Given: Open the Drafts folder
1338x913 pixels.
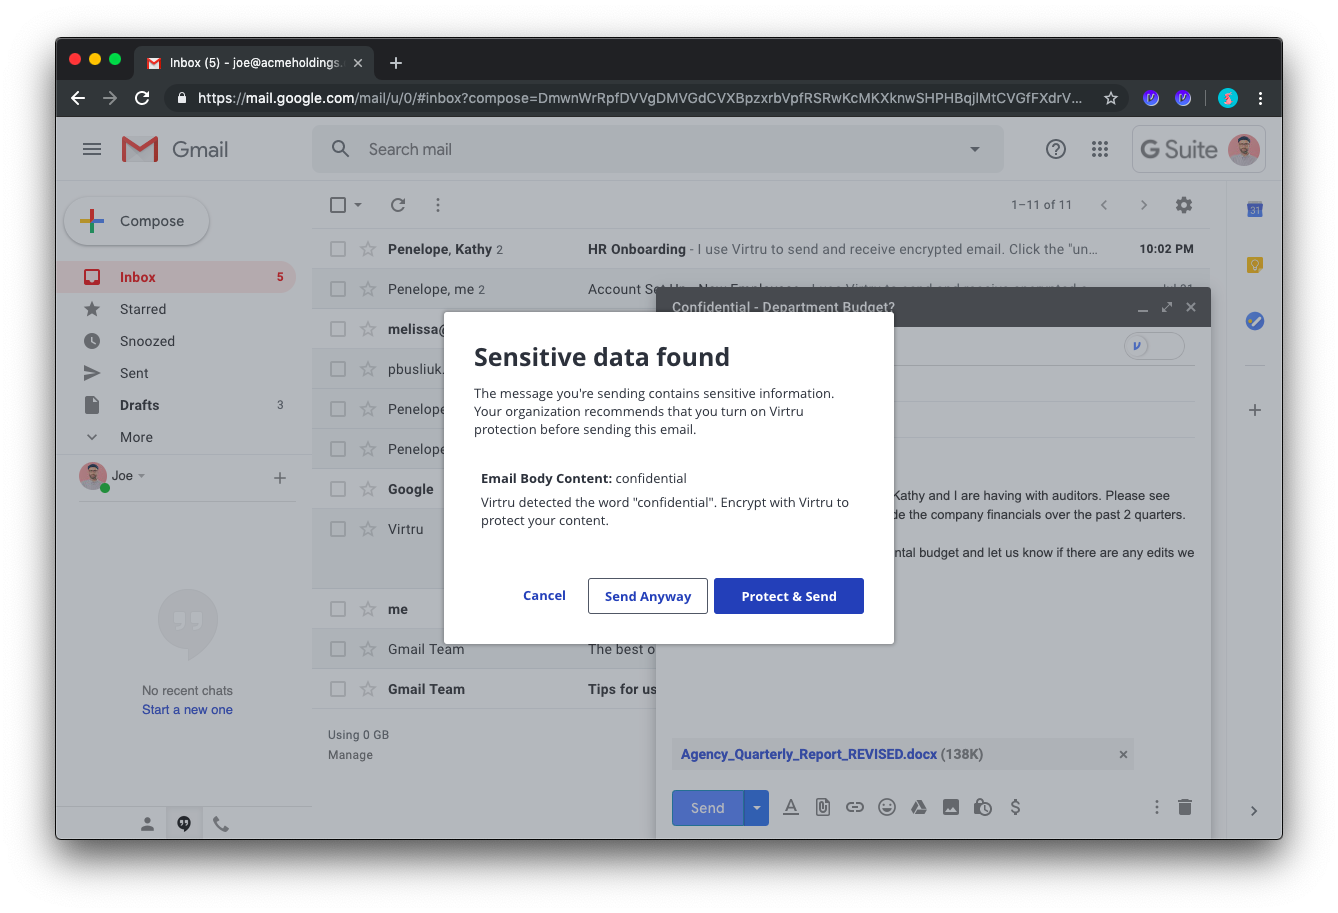Looking at the screenshot, I should [x=139, y=405].
